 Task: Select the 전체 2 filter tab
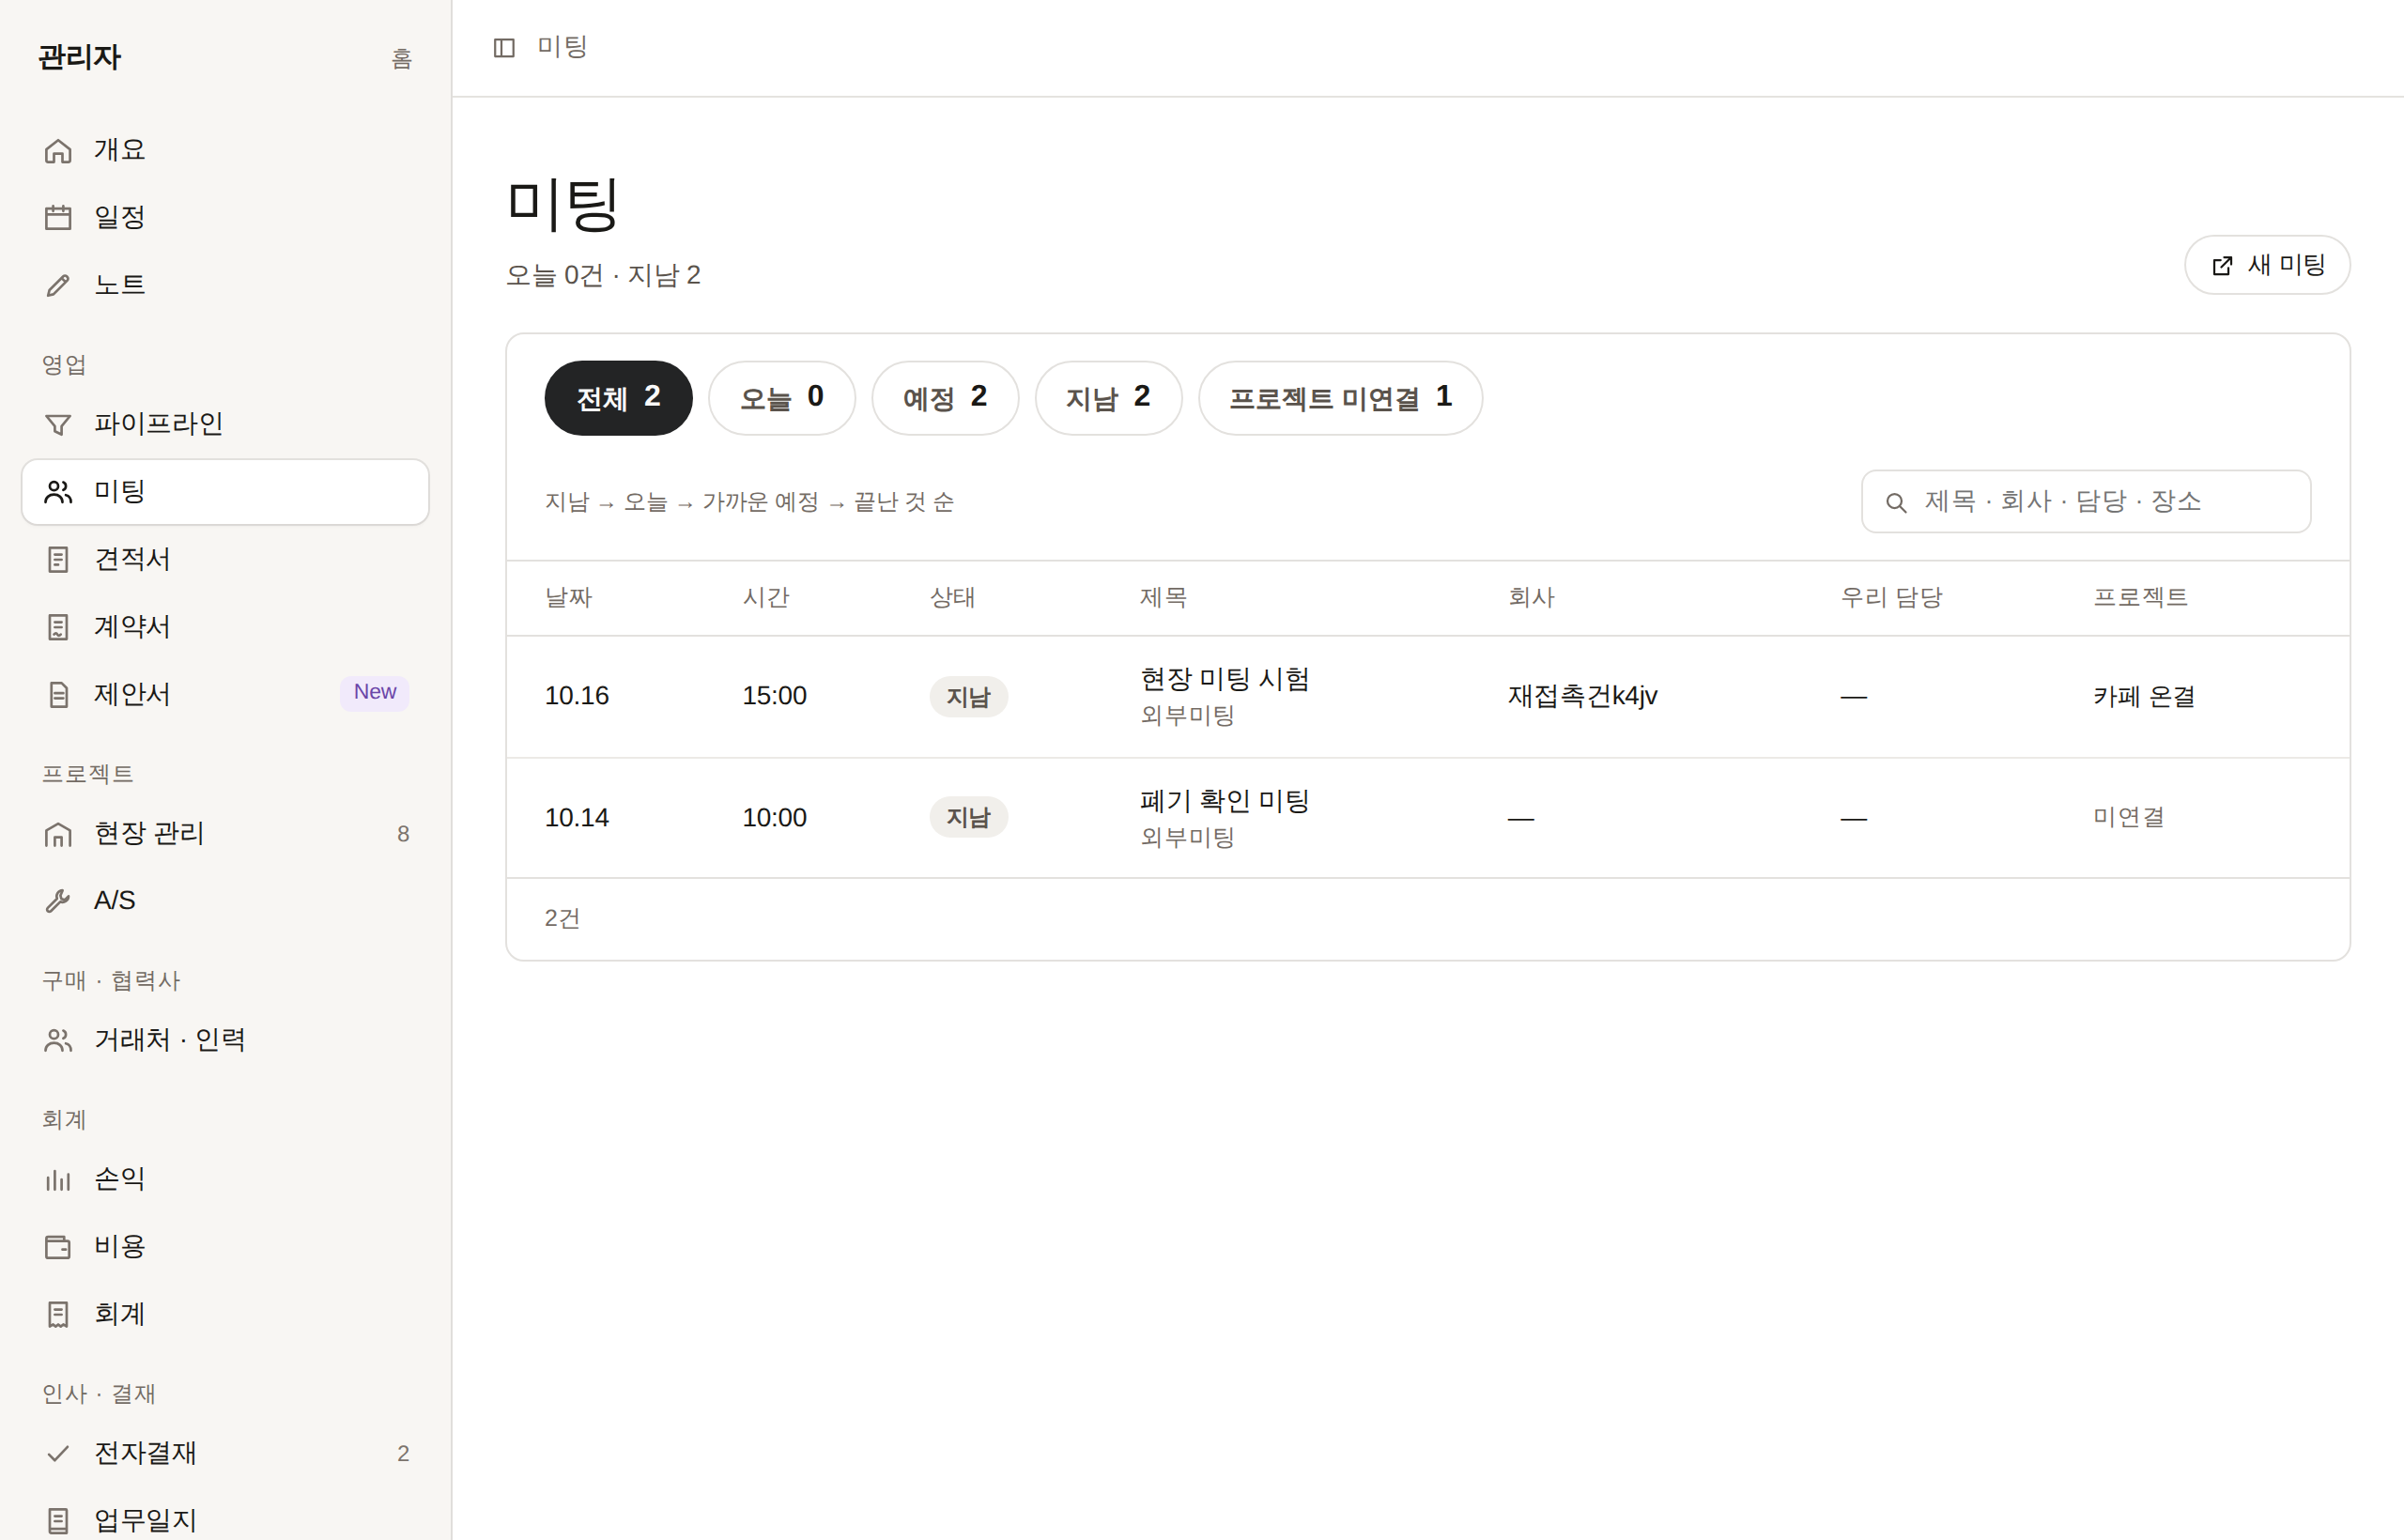(618, 398)
